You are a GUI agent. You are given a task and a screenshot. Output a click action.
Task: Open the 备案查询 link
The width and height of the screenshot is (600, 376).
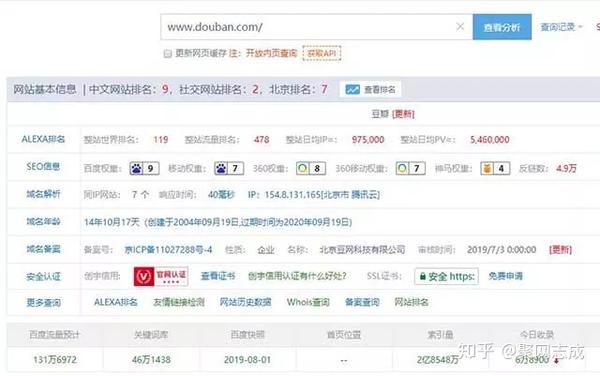(x=362, y=302)
